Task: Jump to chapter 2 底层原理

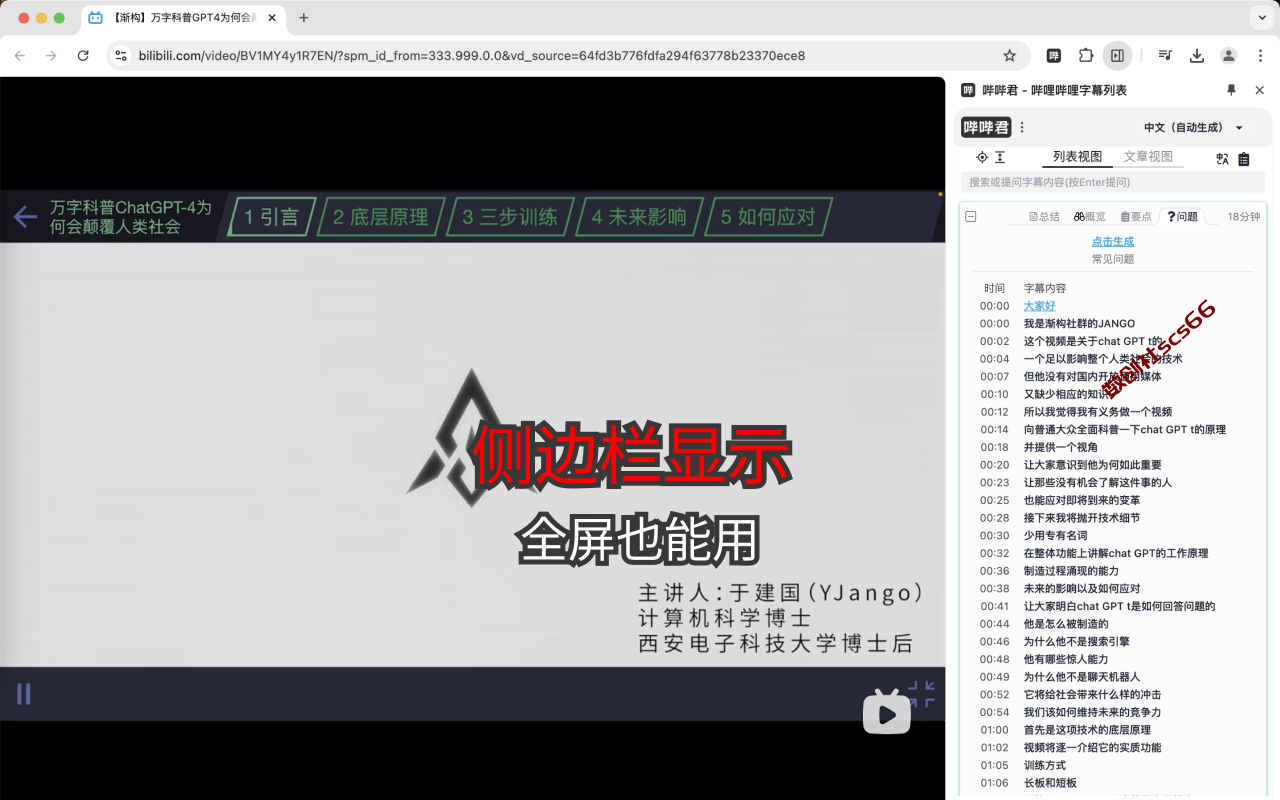Action: [380, 217]
